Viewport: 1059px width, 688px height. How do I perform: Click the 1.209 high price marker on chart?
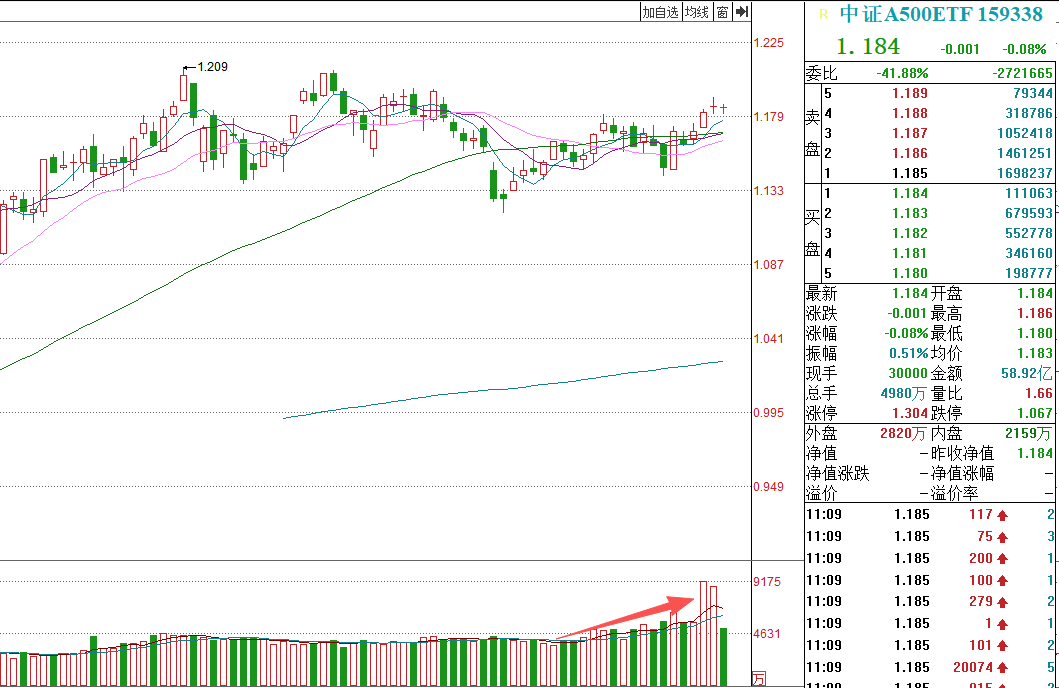(x=211, y=67)
